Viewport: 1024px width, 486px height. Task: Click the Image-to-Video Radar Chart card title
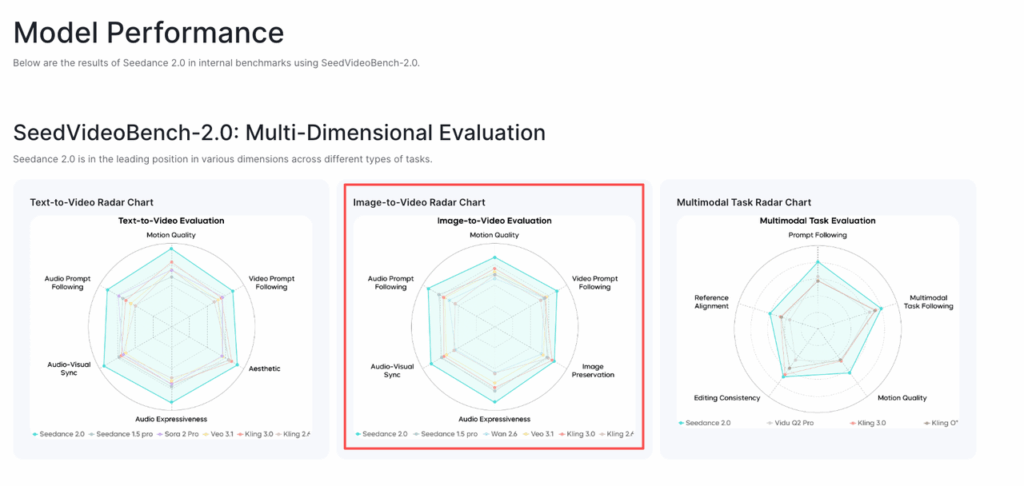click(x=419, y=202)
